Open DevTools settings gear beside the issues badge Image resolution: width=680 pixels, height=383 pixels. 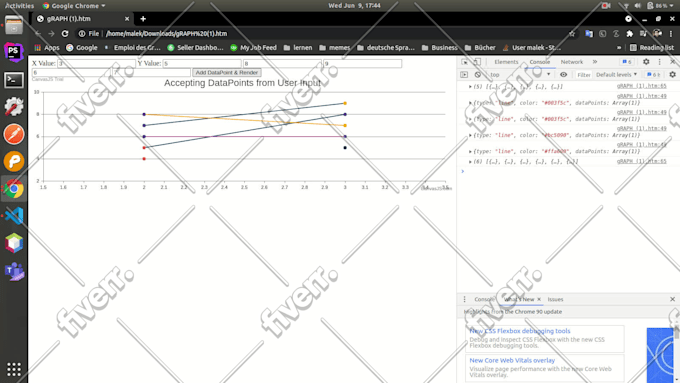(646, 62)
